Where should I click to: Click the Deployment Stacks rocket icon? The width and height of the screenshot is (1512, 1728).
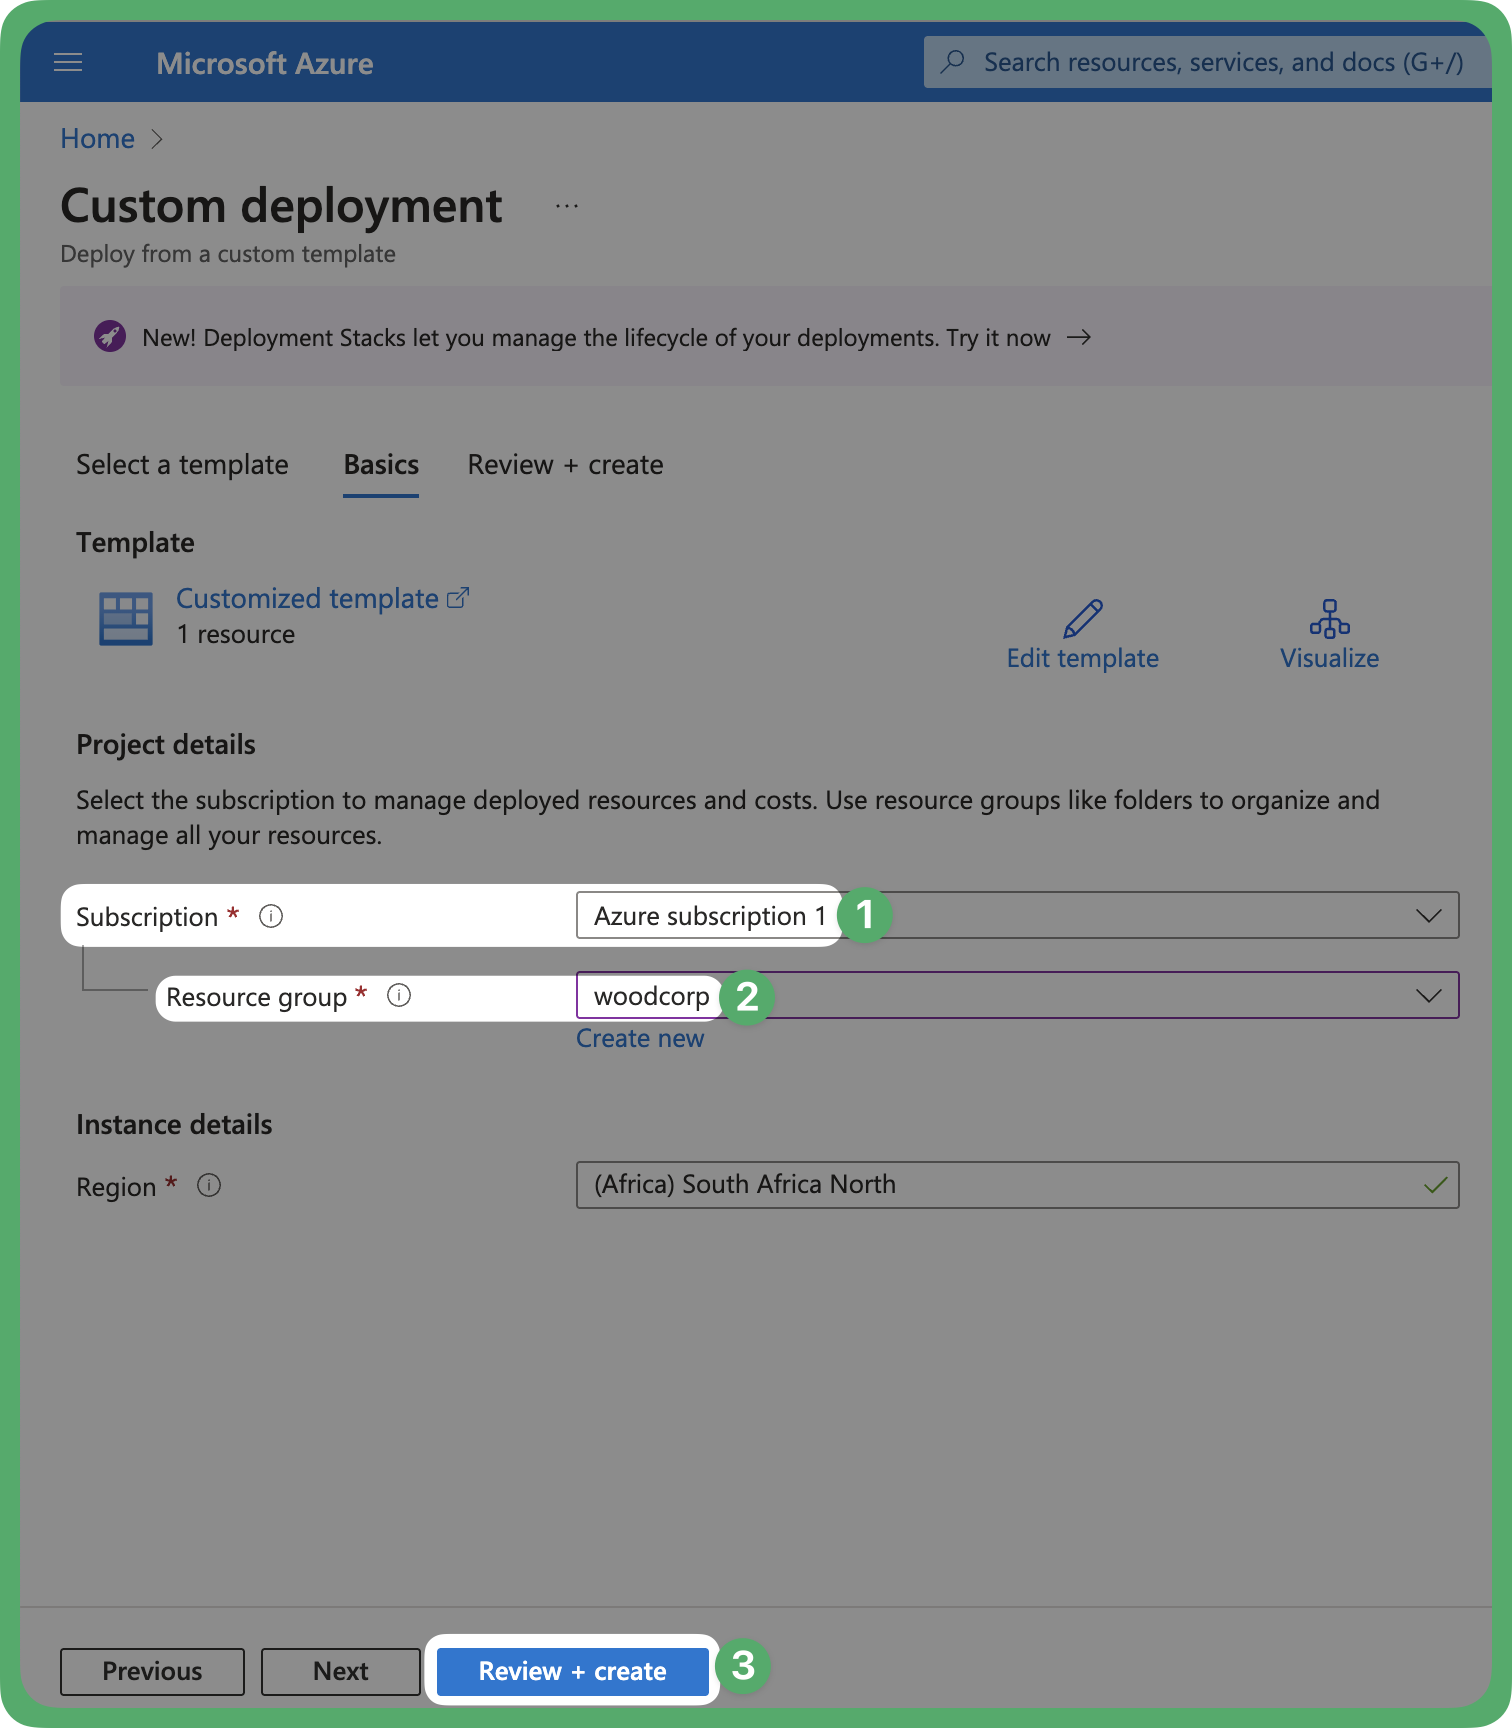click(110, 337)
